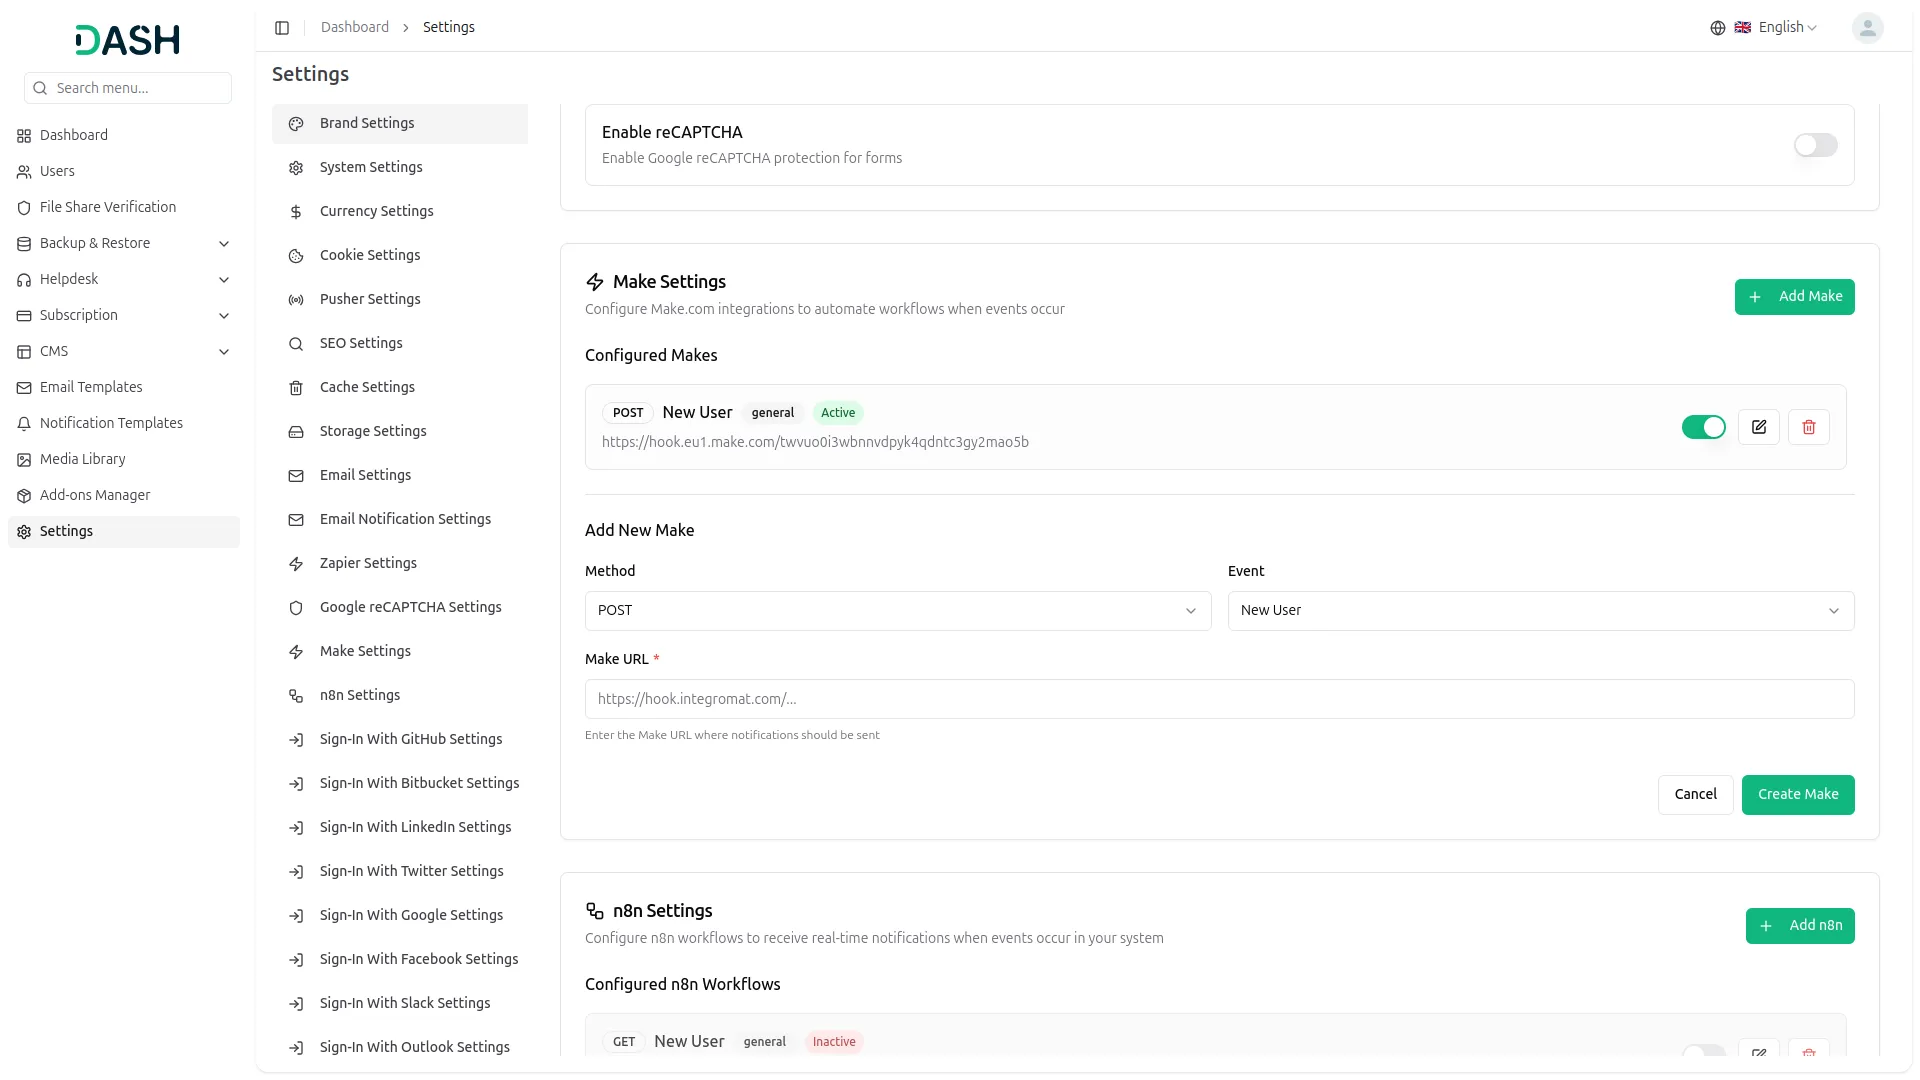Enable the reCAPTCHA toggle
Screen dimensions: 1920x1080
pyautogui.click(x=1814, y=145)
